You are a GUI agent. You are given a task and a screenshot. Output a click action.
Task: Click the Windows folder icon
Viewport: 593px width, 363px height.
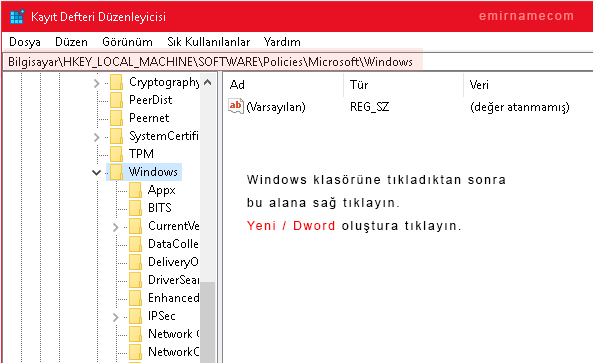coord(116,172)
